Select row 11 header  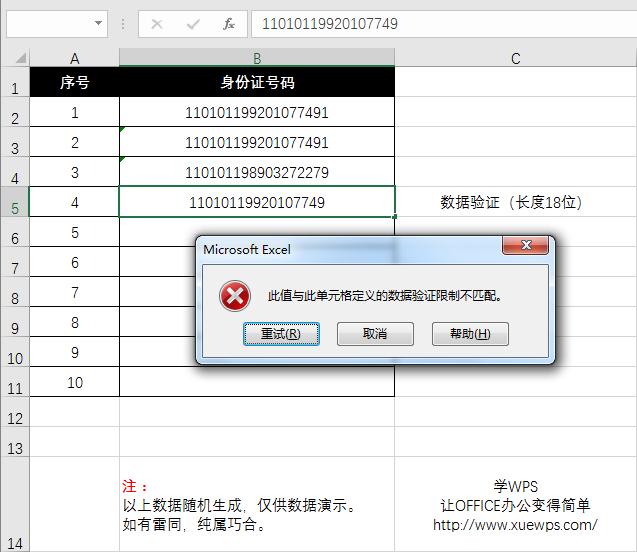[15, 382]
